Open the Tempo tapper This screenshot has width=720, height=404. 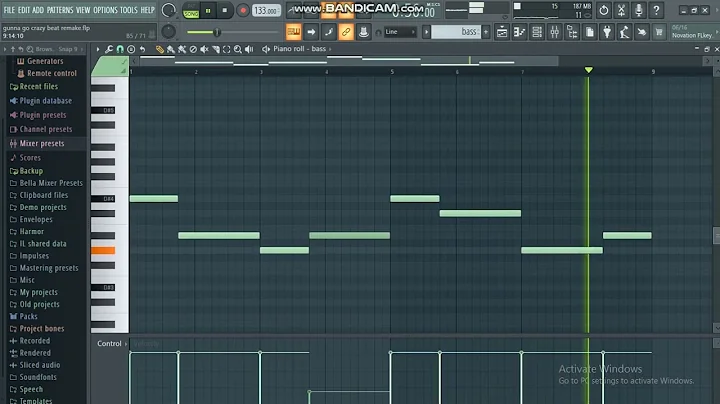click(x=624, y=32)
